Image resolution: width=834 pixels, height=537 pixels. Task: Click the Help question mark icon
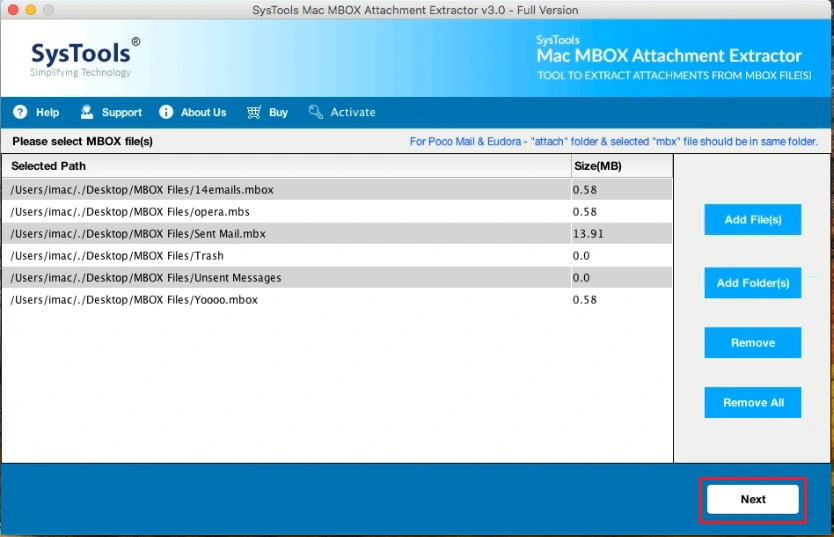[x=20, y=112]
